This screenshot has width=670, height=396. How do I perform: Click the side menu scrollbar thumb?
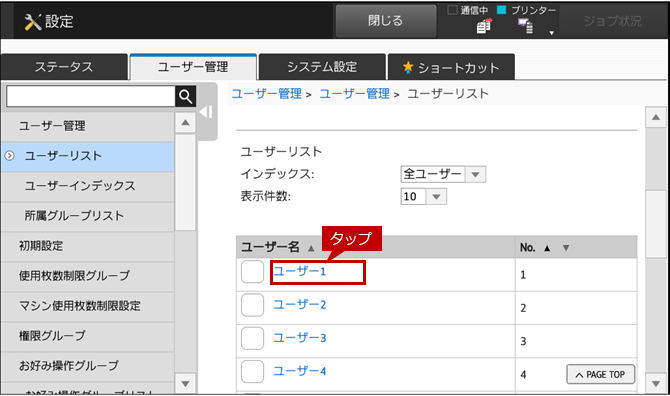[185, 182]
